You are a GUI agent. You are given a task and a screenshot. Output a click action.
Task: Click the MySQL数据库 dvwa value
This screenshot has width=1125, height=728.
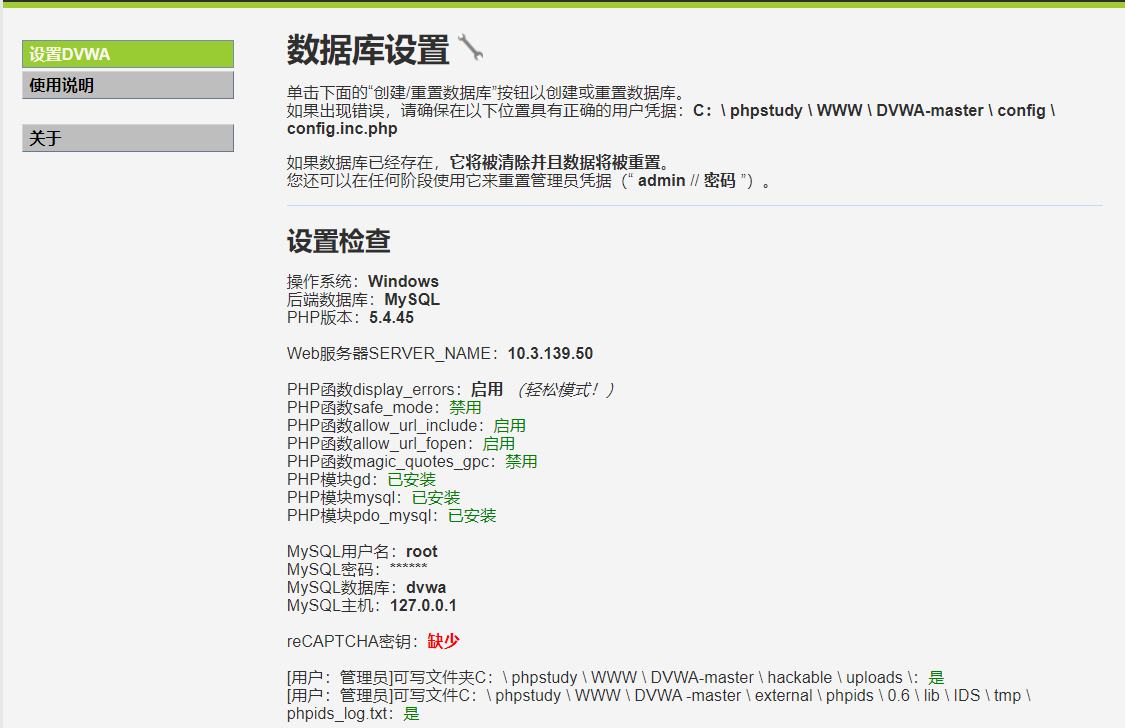pyautogui.click(x=426, y=587)
